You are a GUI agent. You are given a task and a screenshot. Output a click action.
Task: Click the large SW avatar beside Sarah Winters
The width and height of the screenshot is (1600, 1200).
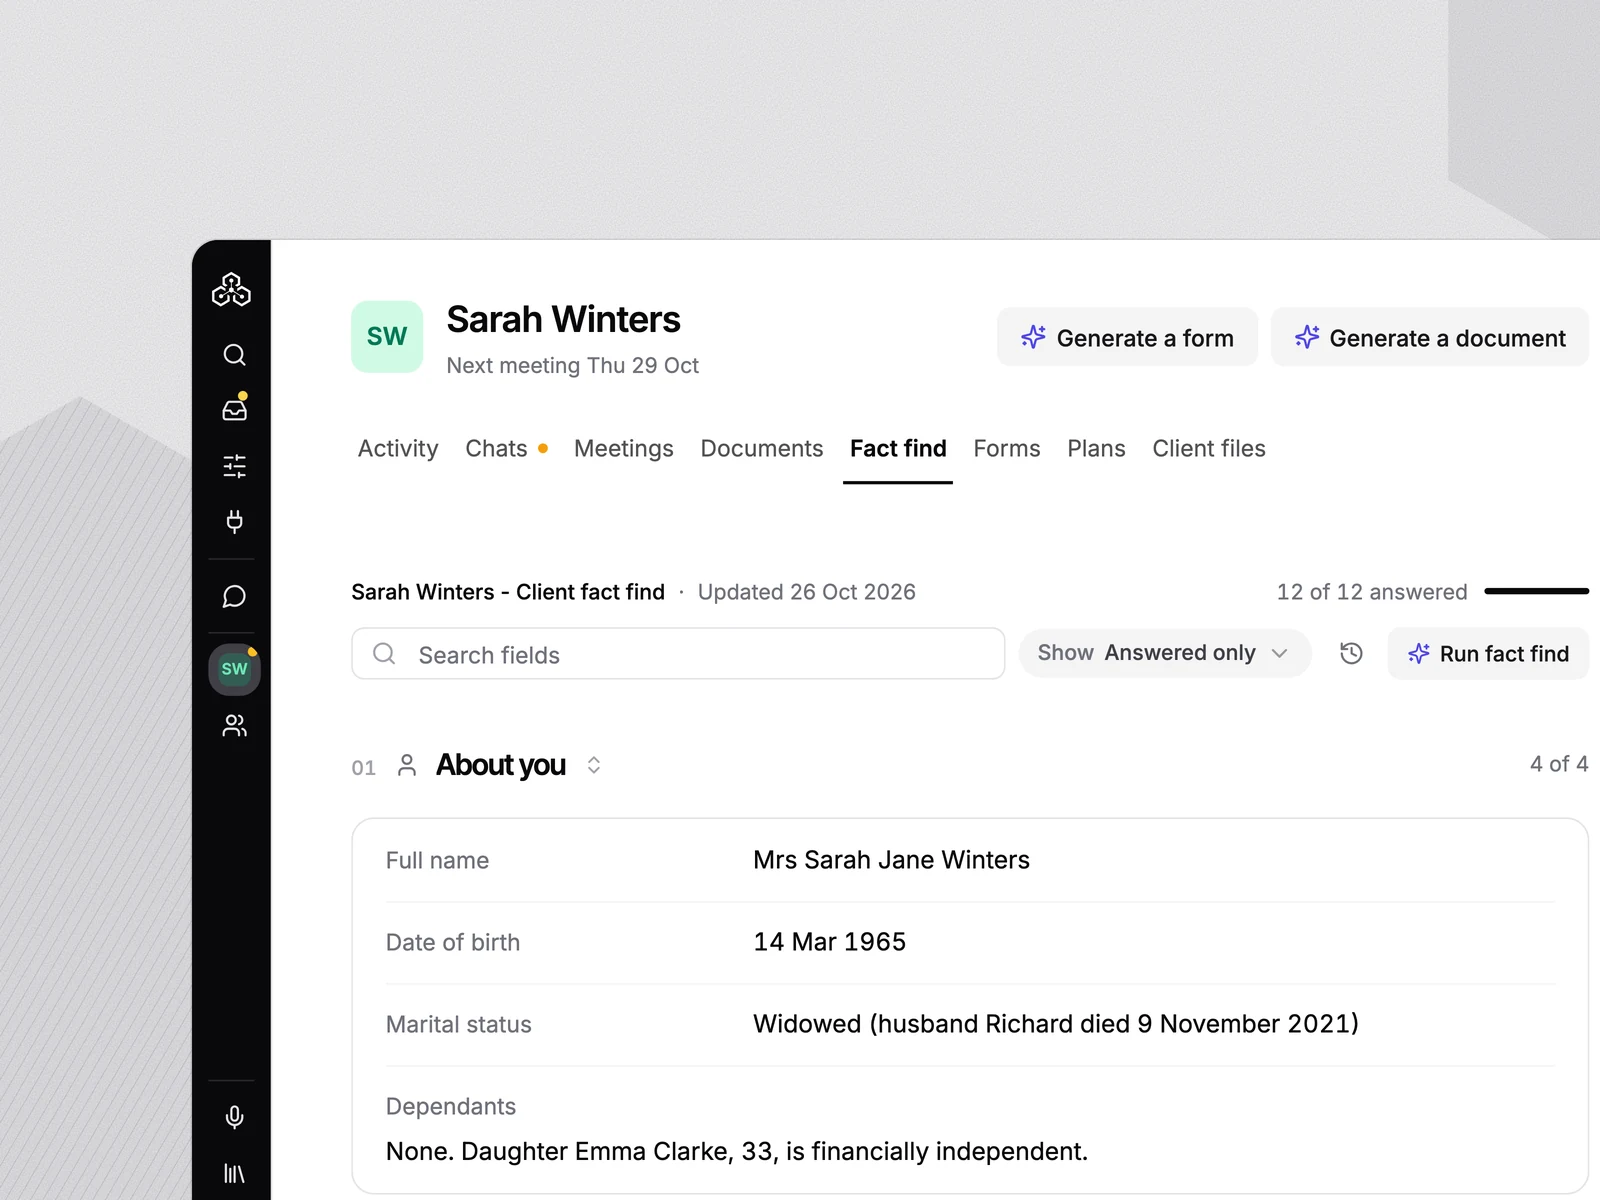click(x=387, y=336)
